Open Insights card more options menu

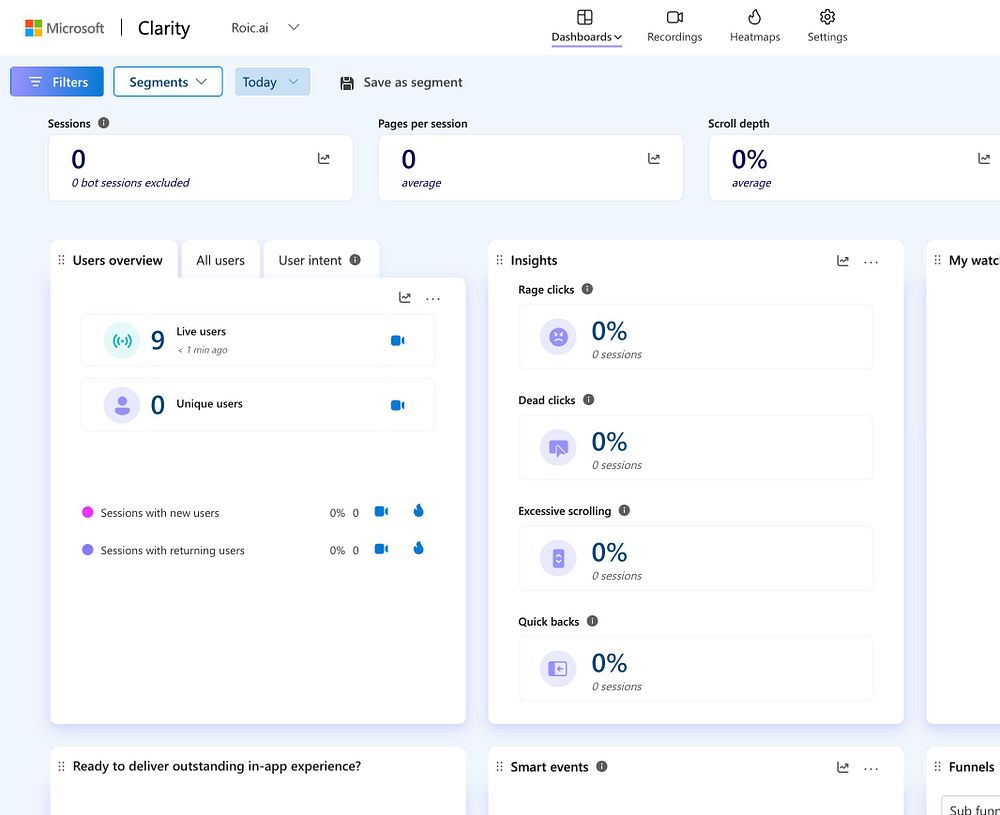pos(871,262)
